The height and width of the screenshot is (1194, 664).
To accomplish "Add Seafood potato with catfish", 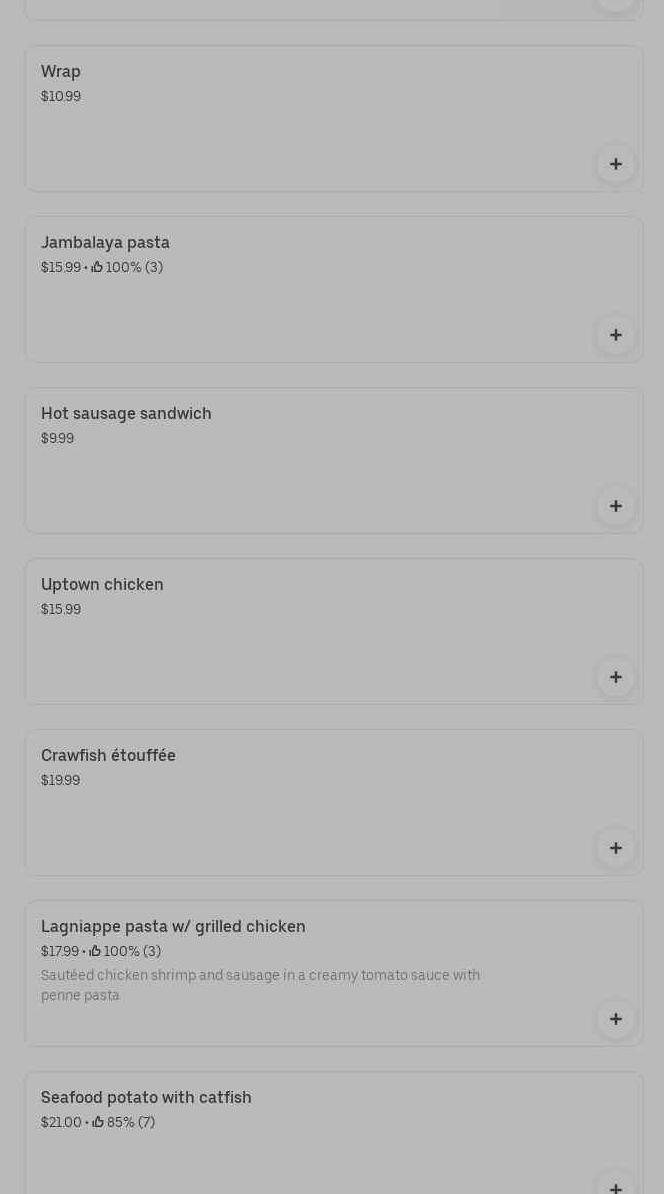I will [x=615, y=1186].
